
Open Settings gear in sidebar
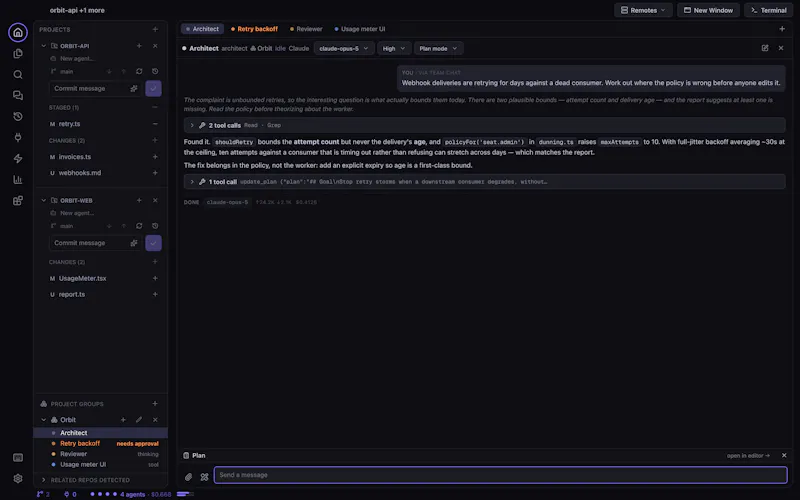pyautogui.click(x=18, y=479)
